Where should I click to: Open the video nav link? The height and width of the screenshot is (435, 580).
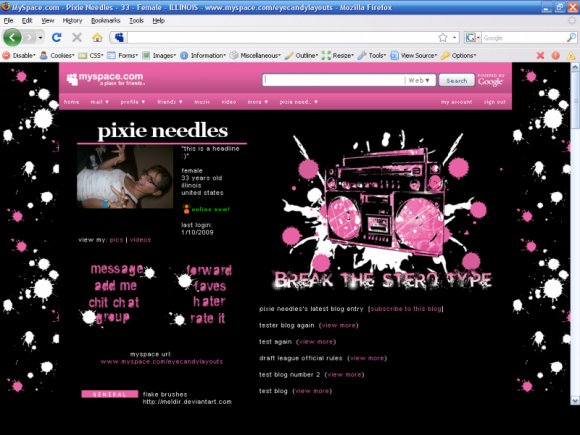[x=229, y=102]
